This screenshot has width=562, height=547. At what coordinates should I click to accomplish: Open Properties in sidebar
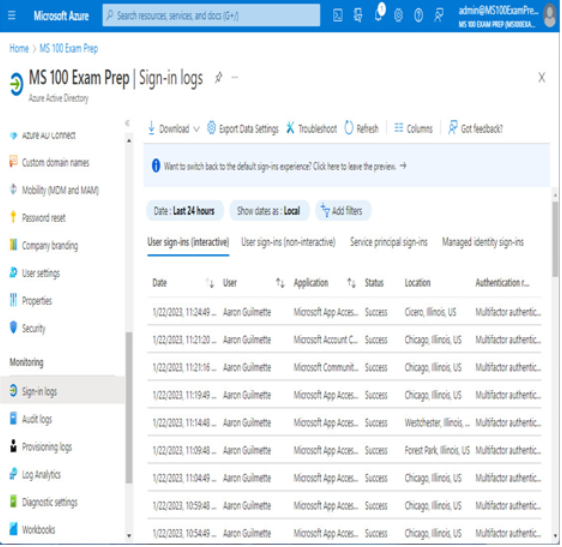pos(37,301)
